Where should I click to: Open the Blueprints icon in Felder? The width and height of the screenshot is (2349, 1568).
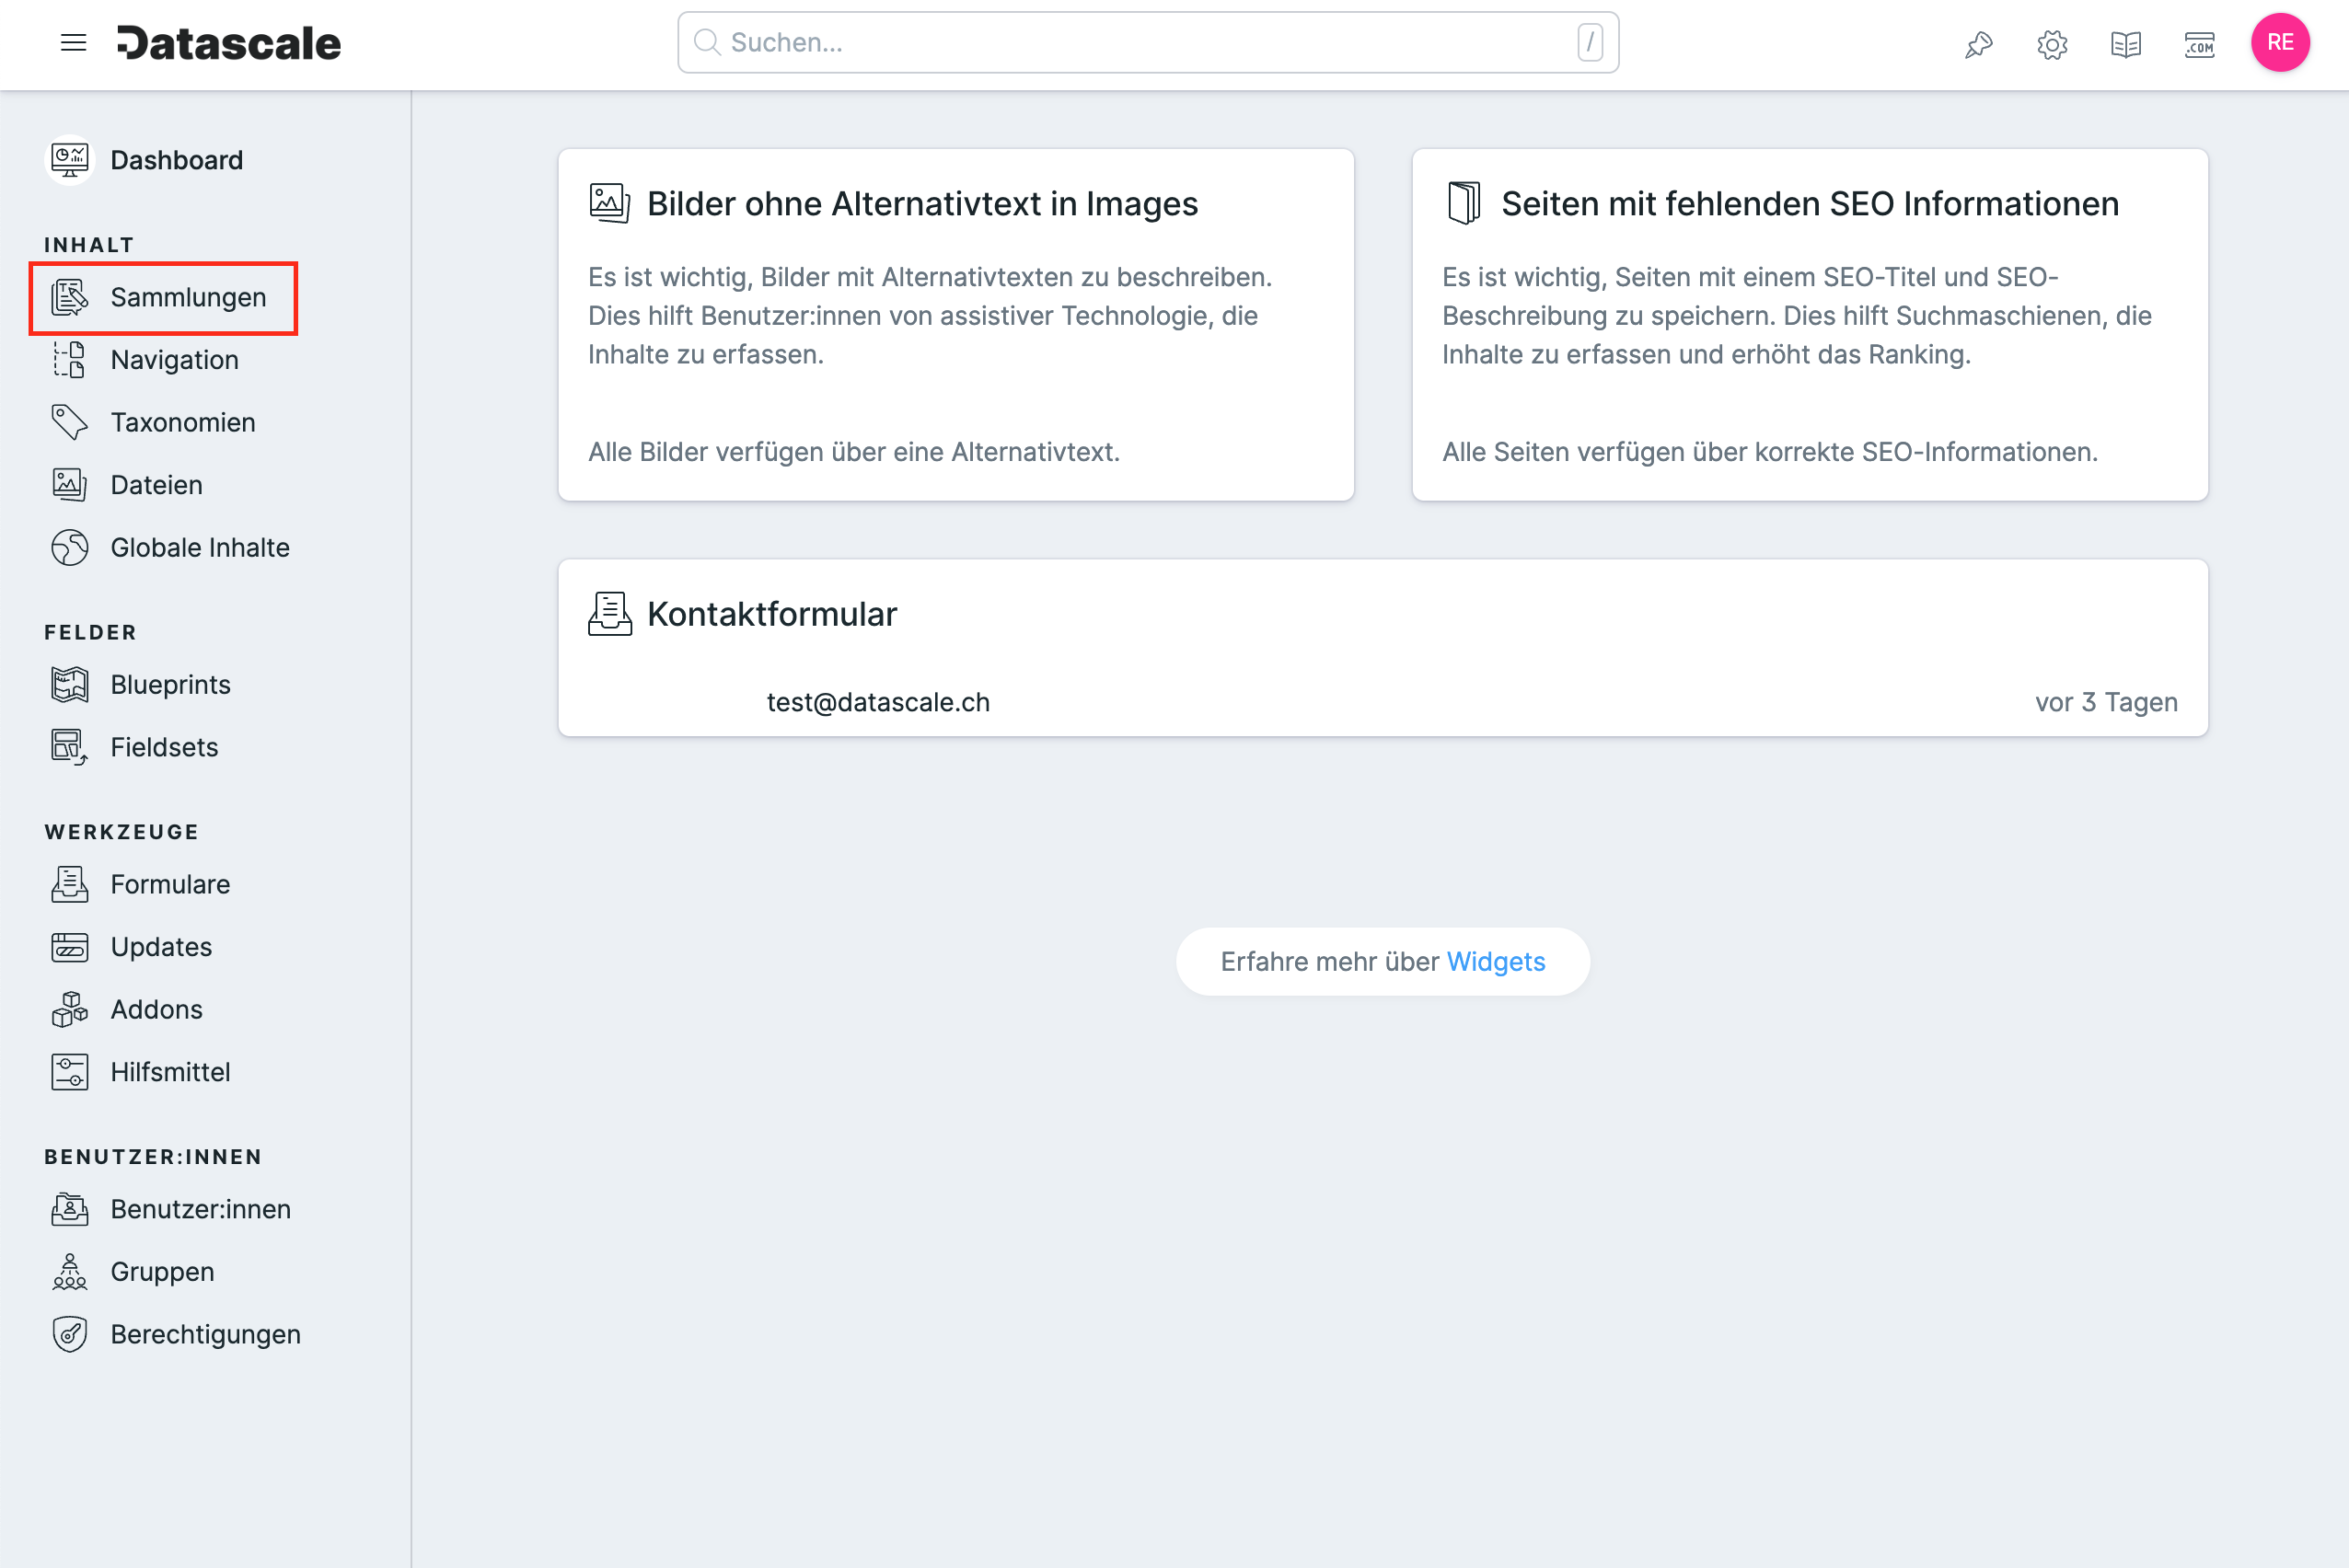(x=68, y=685)
